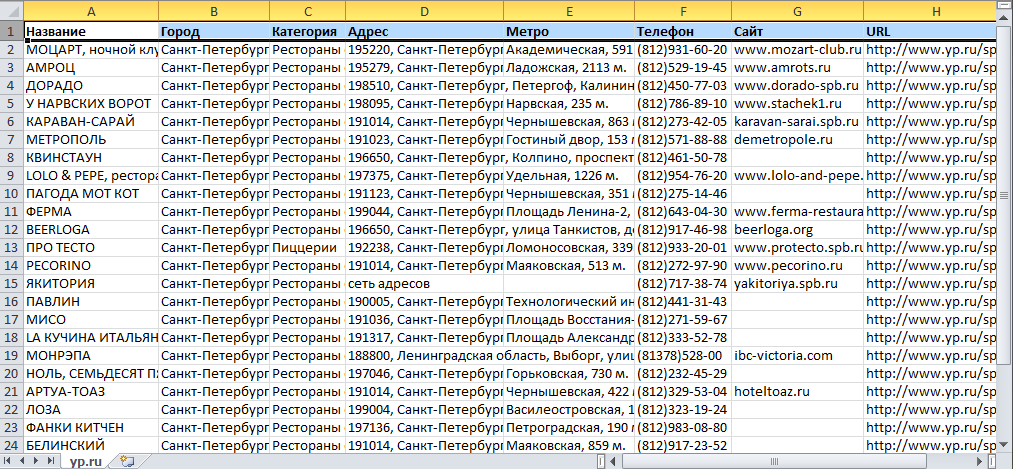The height and width of the screenshot is (469, 1013).
Task: Open the yp.ru sheet tab
Action: click(x=85, y=461)
